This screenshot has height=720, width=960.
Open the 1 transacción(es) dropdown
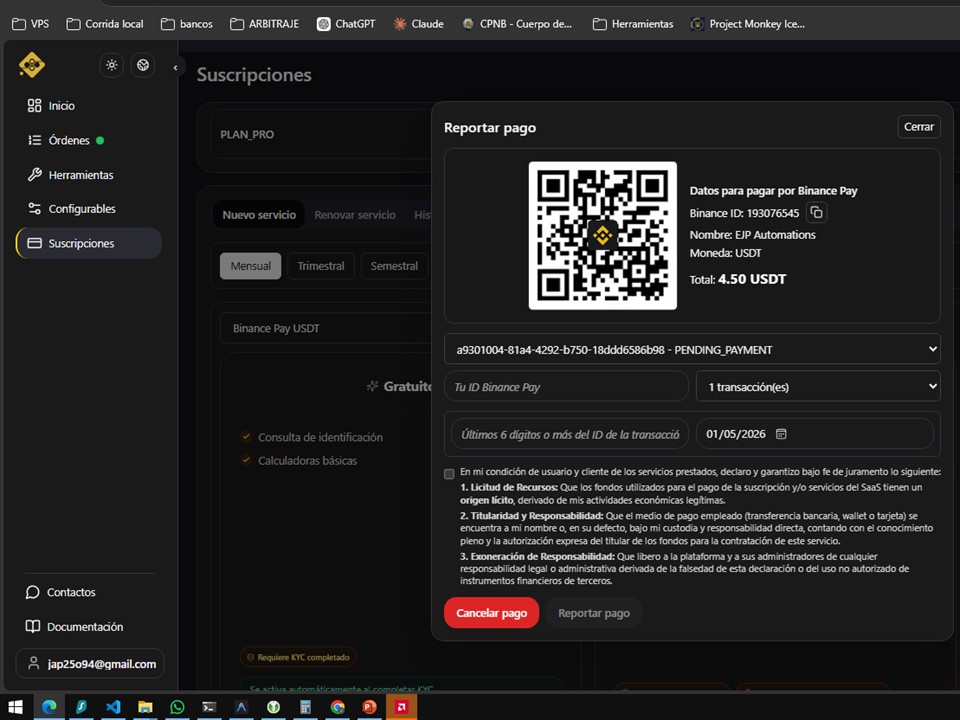tap(818, 387)
